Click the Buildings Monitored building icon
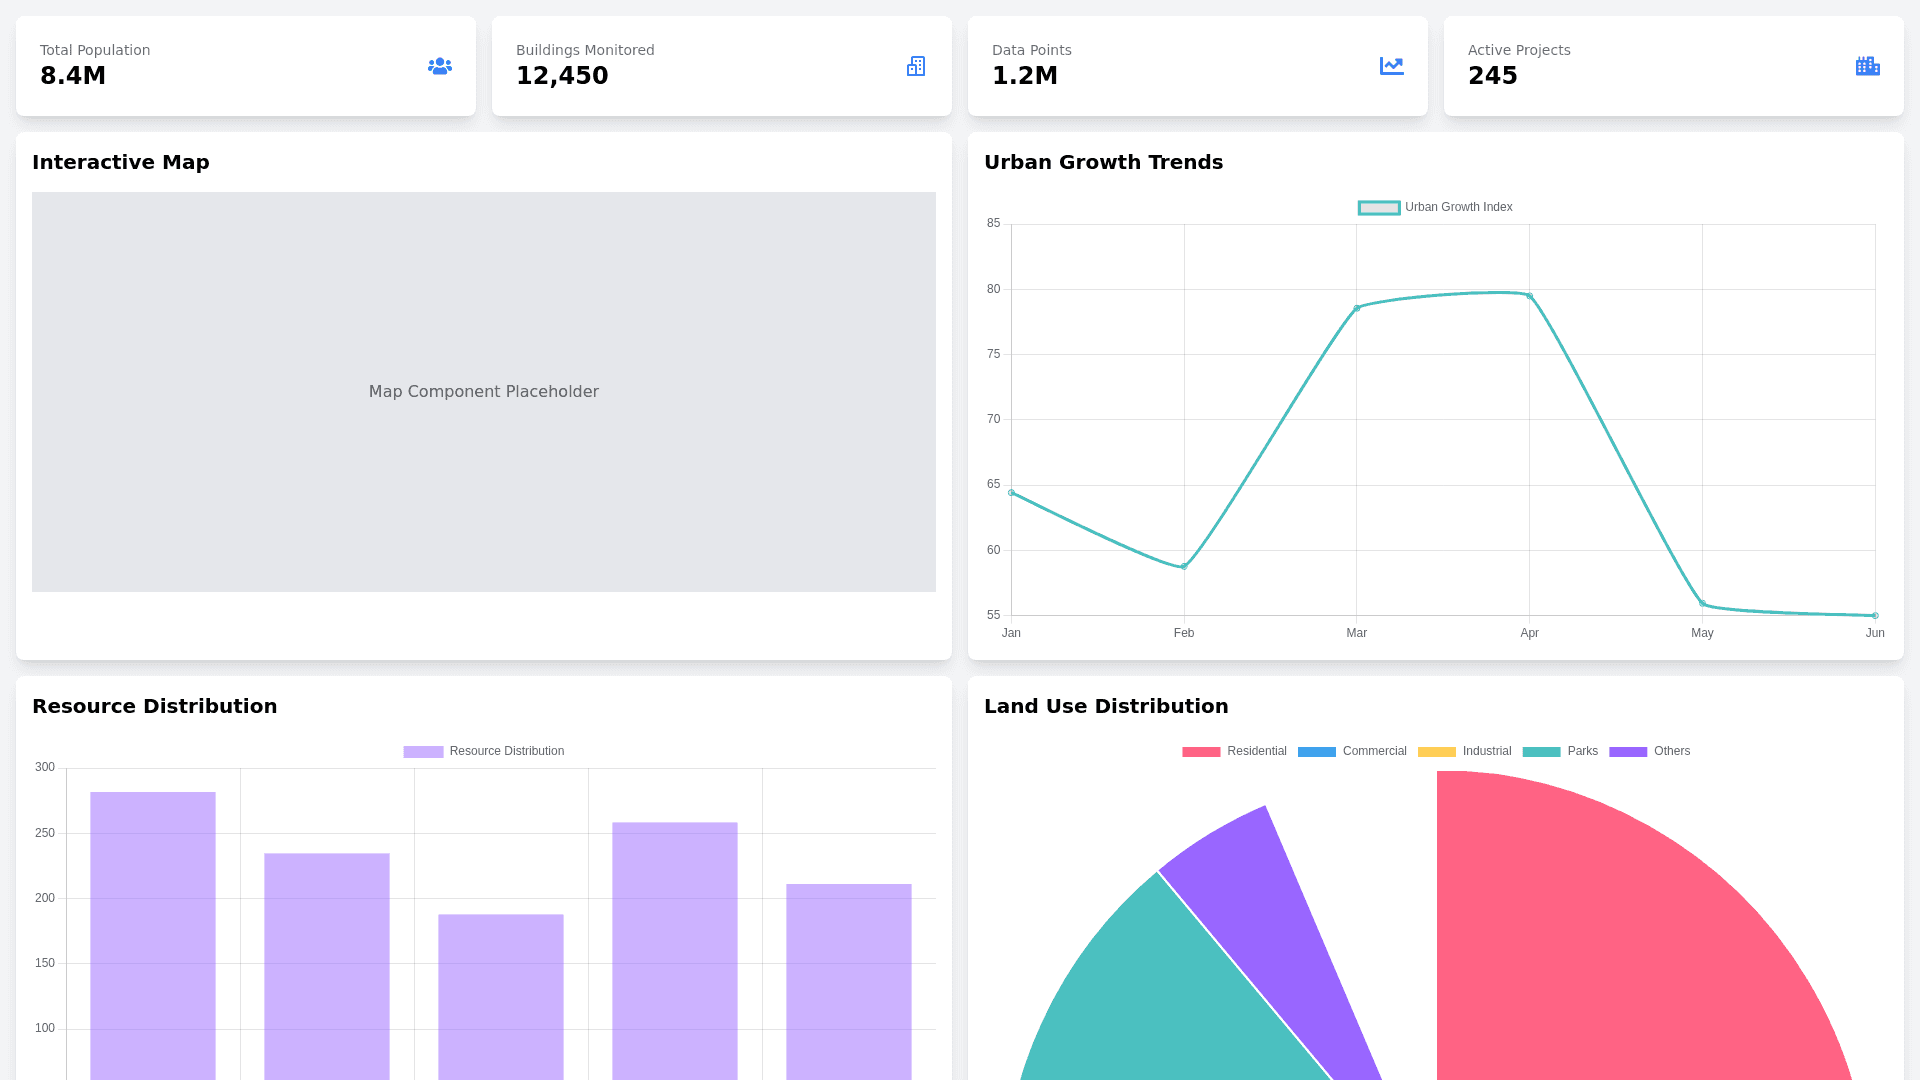The height and width of the screenshot is (1080, 1920). pyautogui.click(x=916, y=66)
